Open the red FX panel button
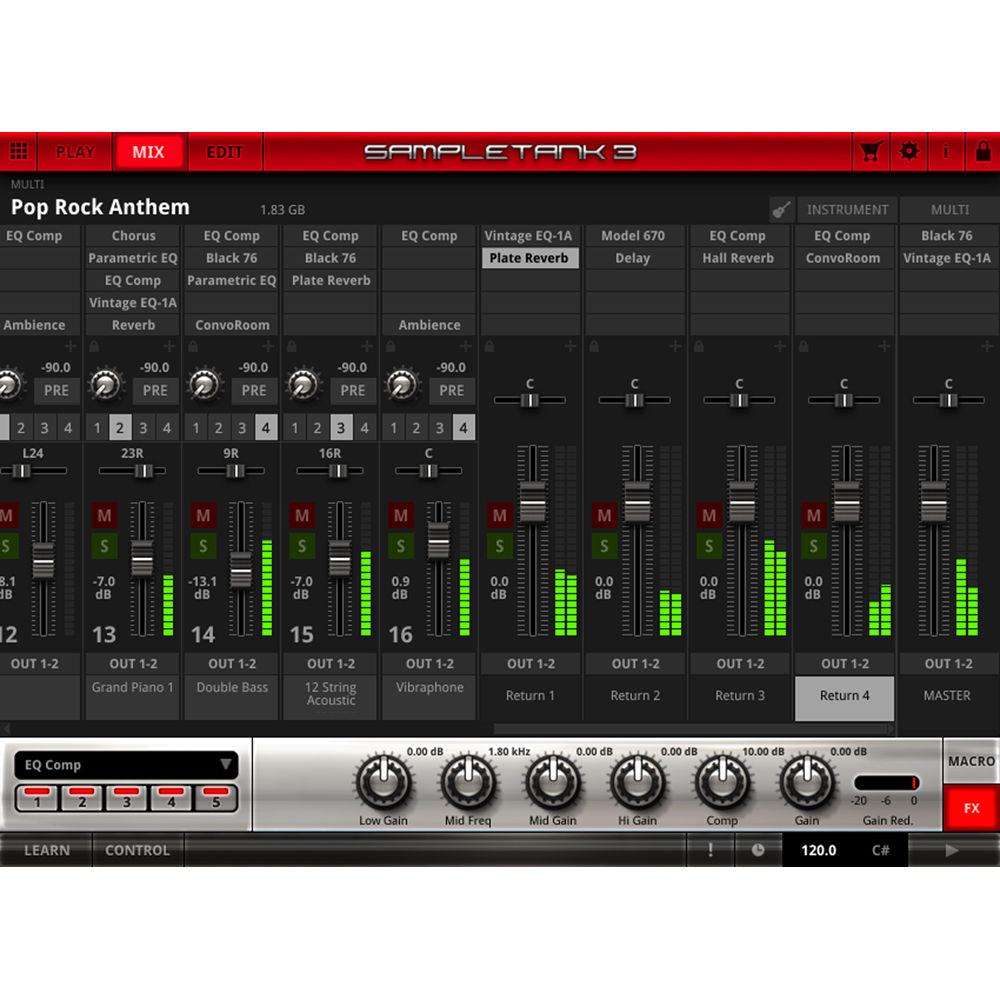Image resolution: width=1000 pixels, height=1000 pixels. click(971, 808)
